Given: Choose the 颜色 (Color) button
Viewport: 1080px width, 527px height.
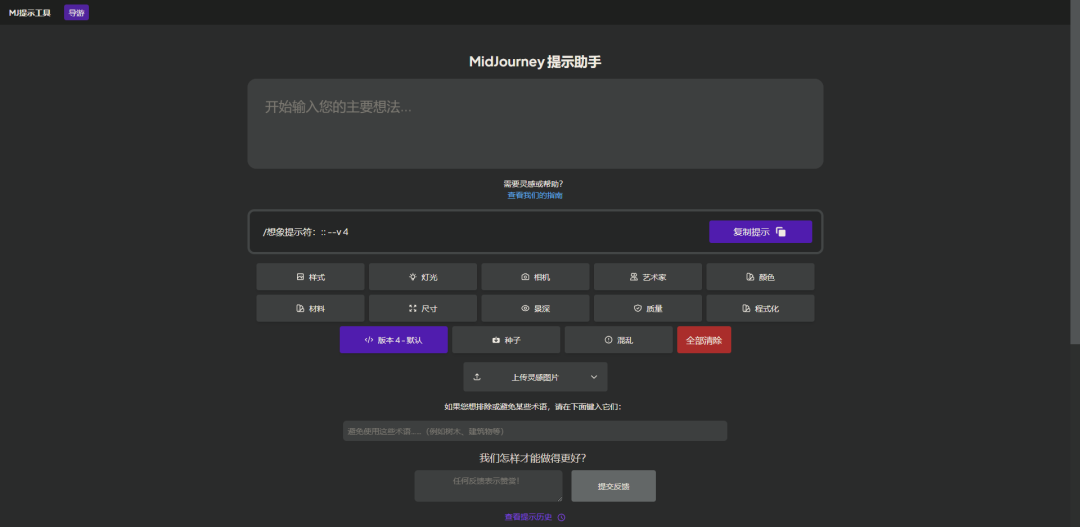Looking at the screenshot, I should tap(760, 277).
